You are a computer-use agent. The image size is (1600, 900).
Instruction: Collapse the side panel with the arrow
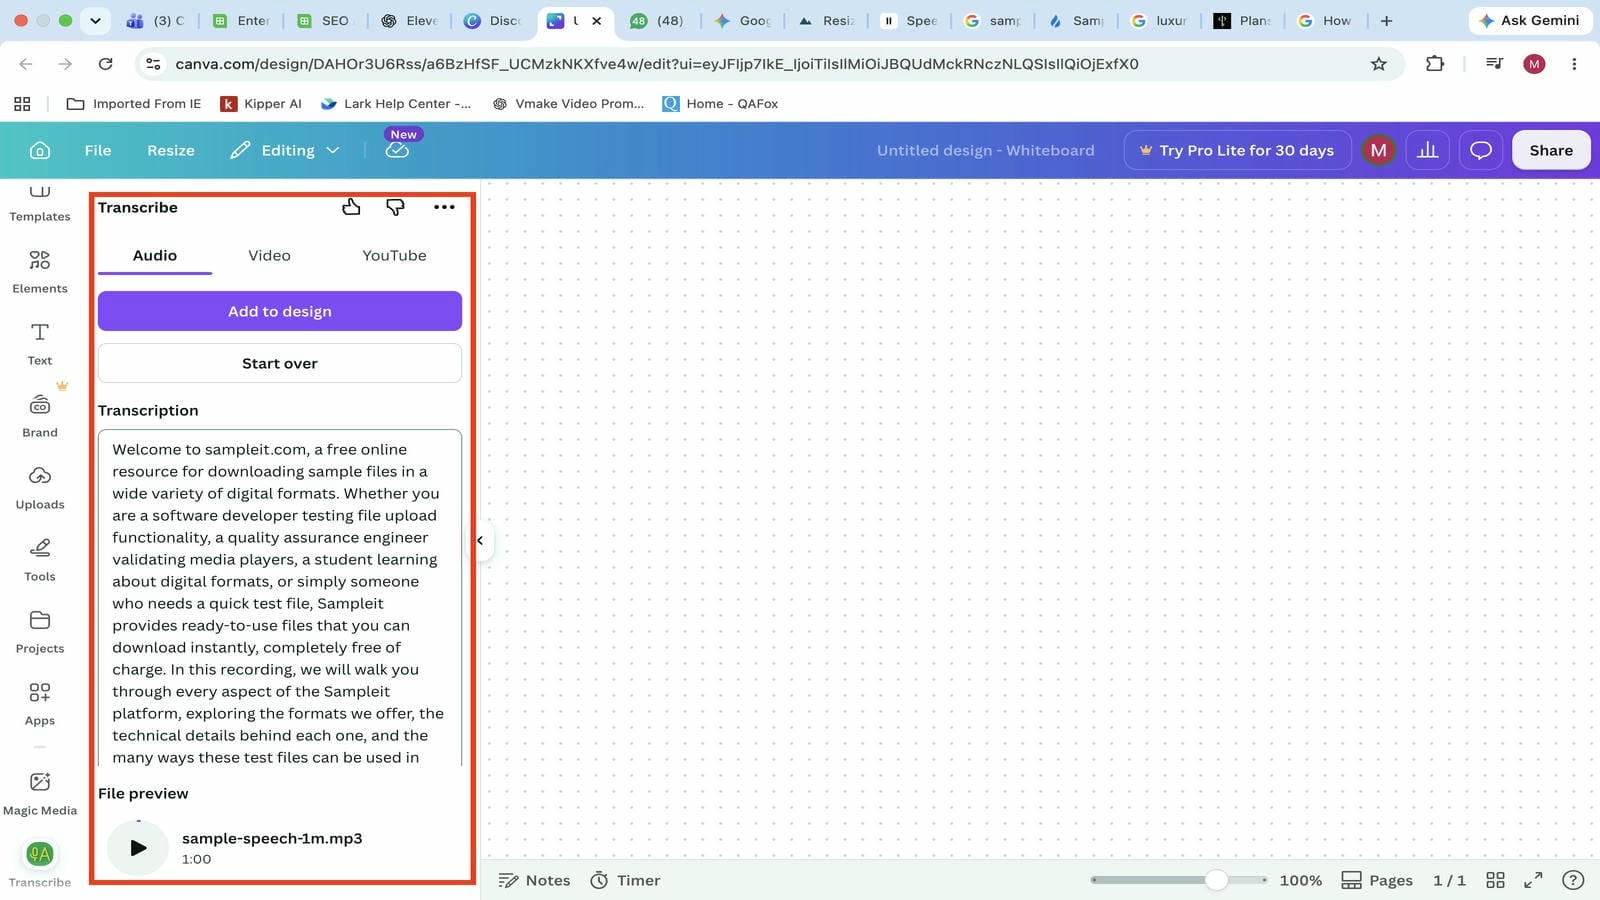pos(480,540)
